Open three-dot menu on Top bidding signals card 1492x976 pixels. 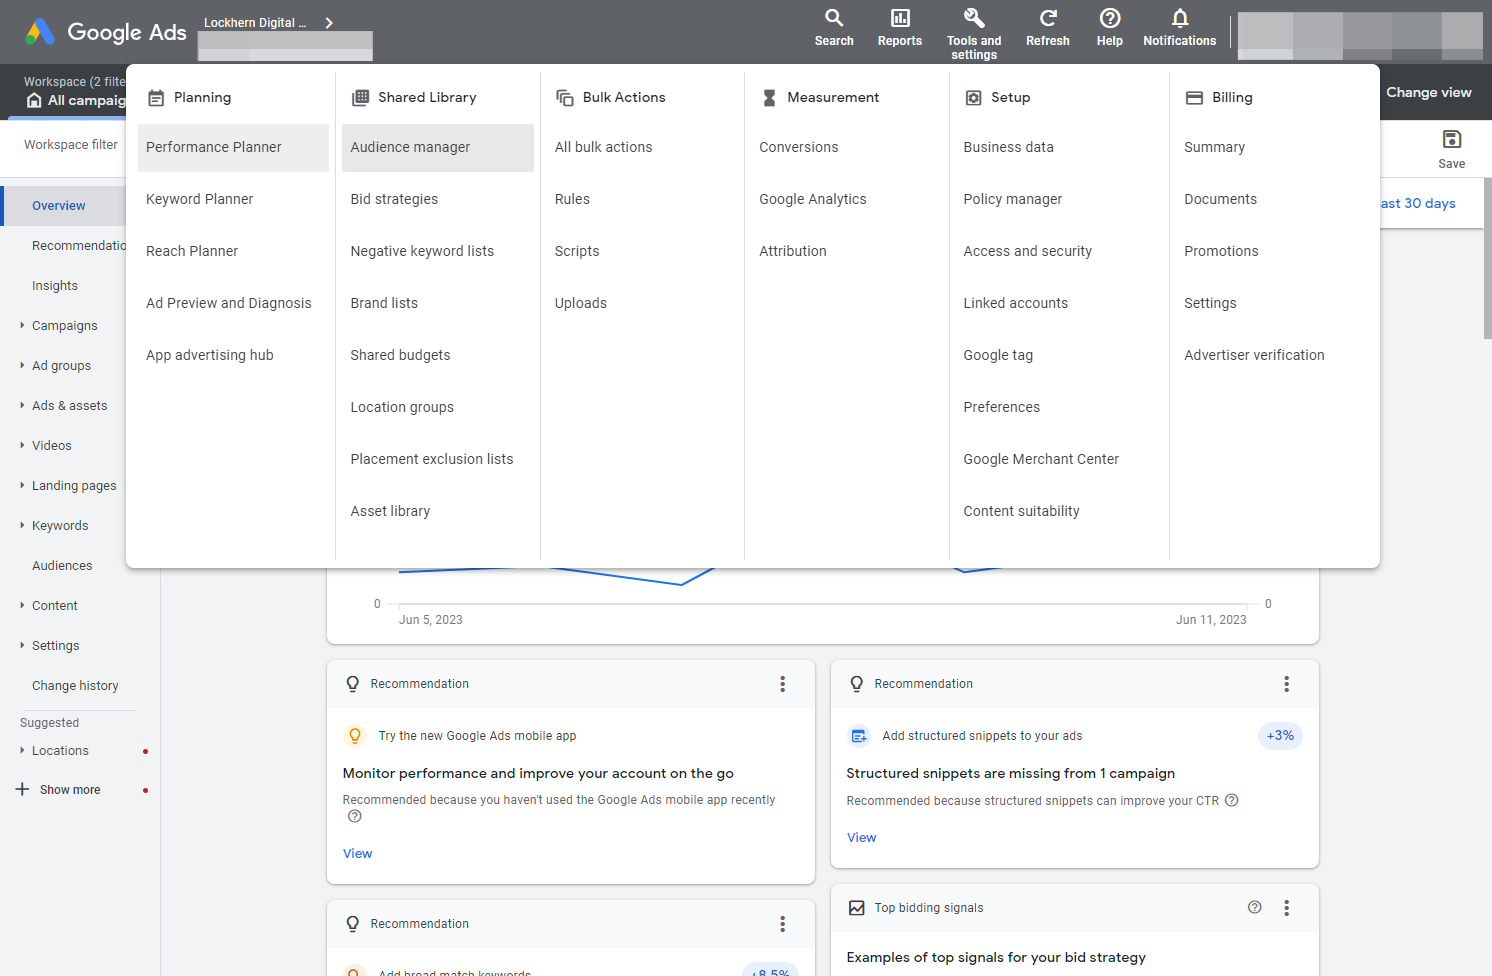pyautogui.click(x=1287, y=908)
